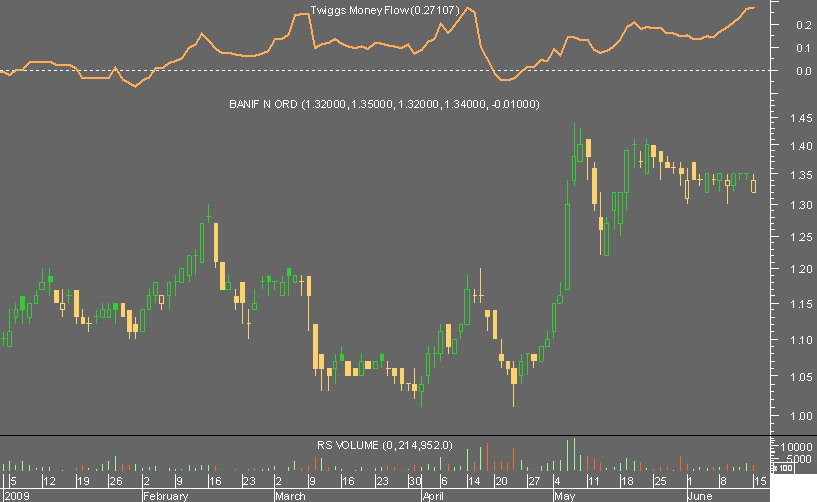The width and height of the screenshot is (817, 502).
Task: Click the May month label
Action: 565,496
